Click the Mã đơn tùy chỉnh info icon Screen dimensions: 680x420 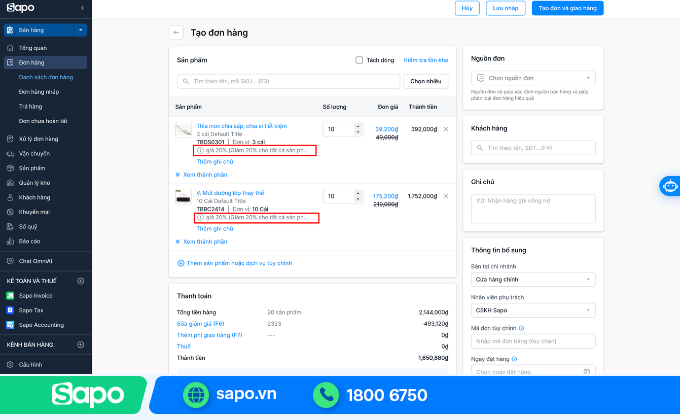coord(521,328)
